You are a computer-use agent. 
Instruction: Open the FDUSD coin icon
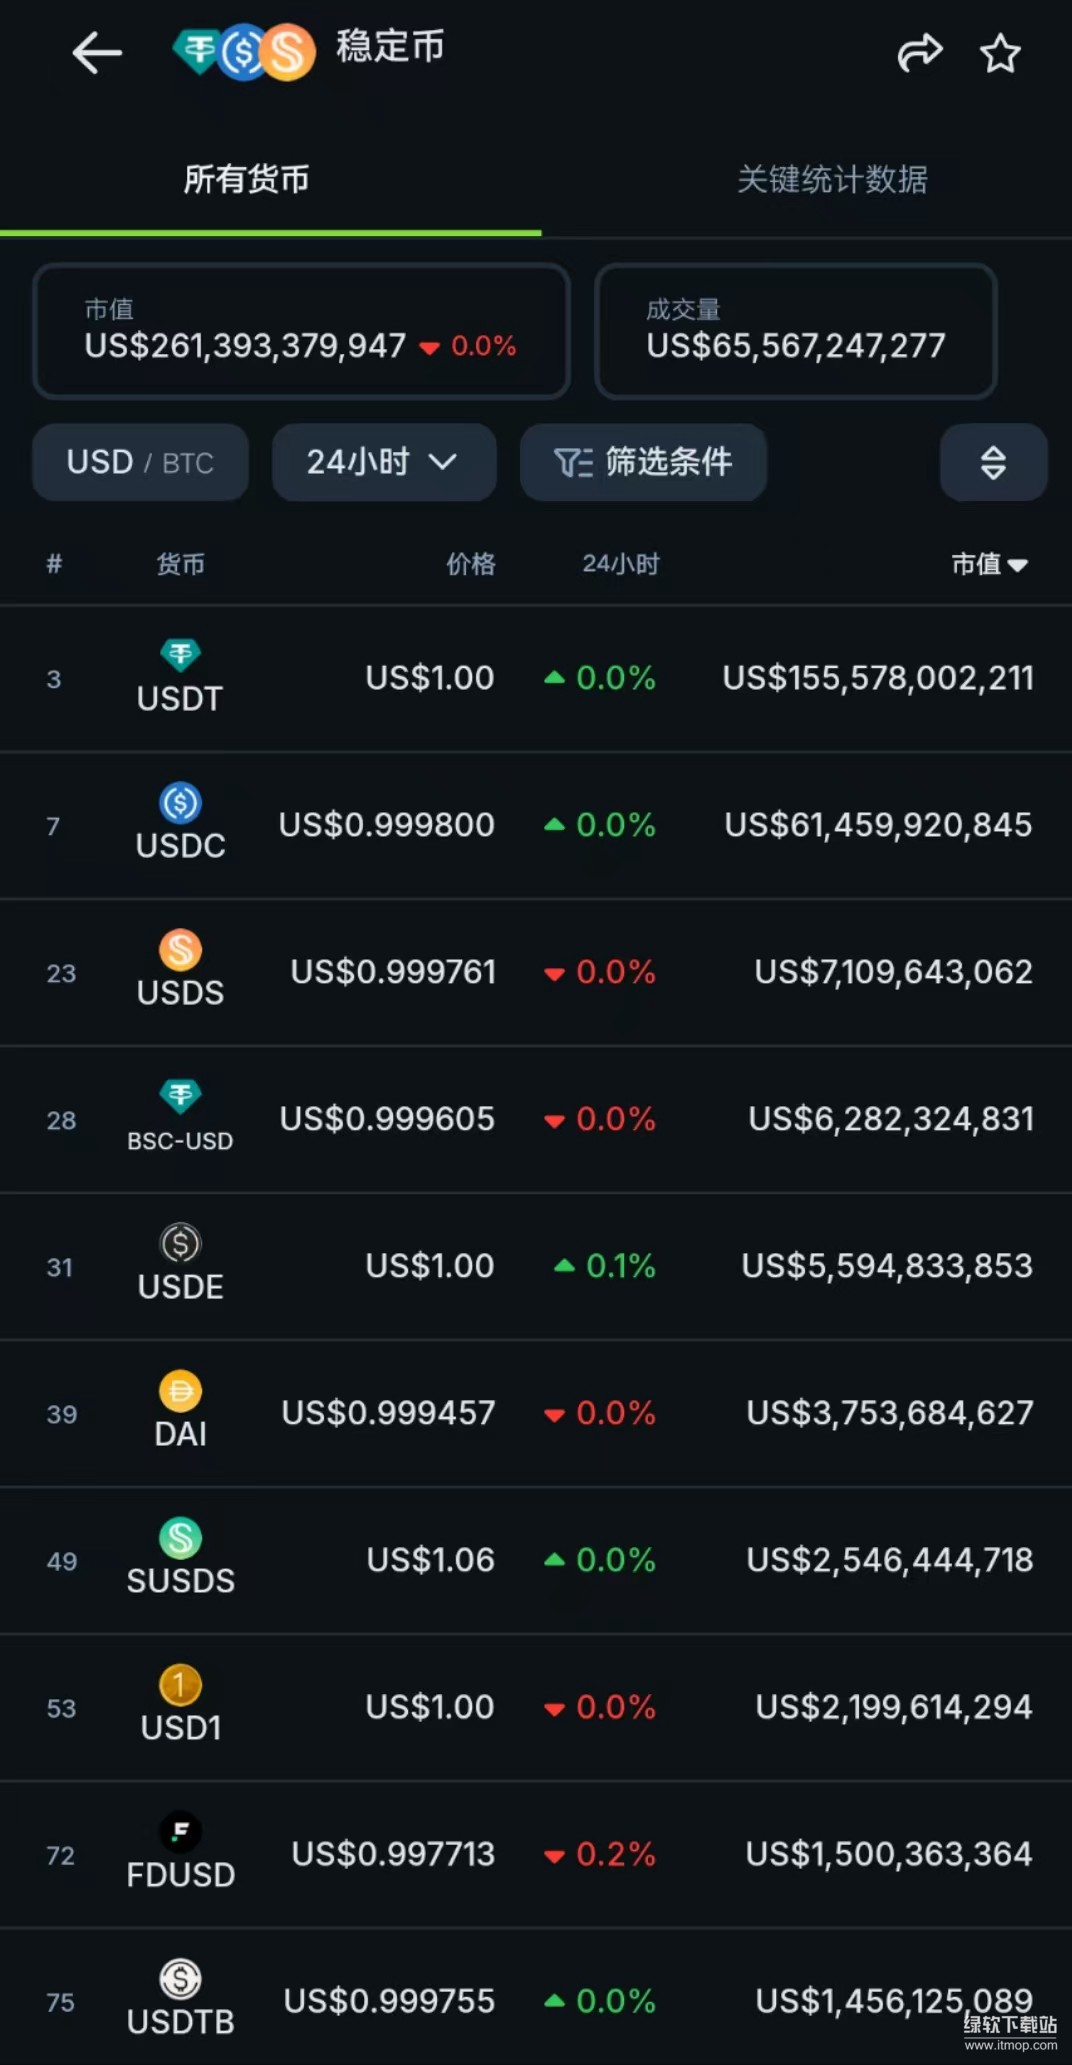180,1831
